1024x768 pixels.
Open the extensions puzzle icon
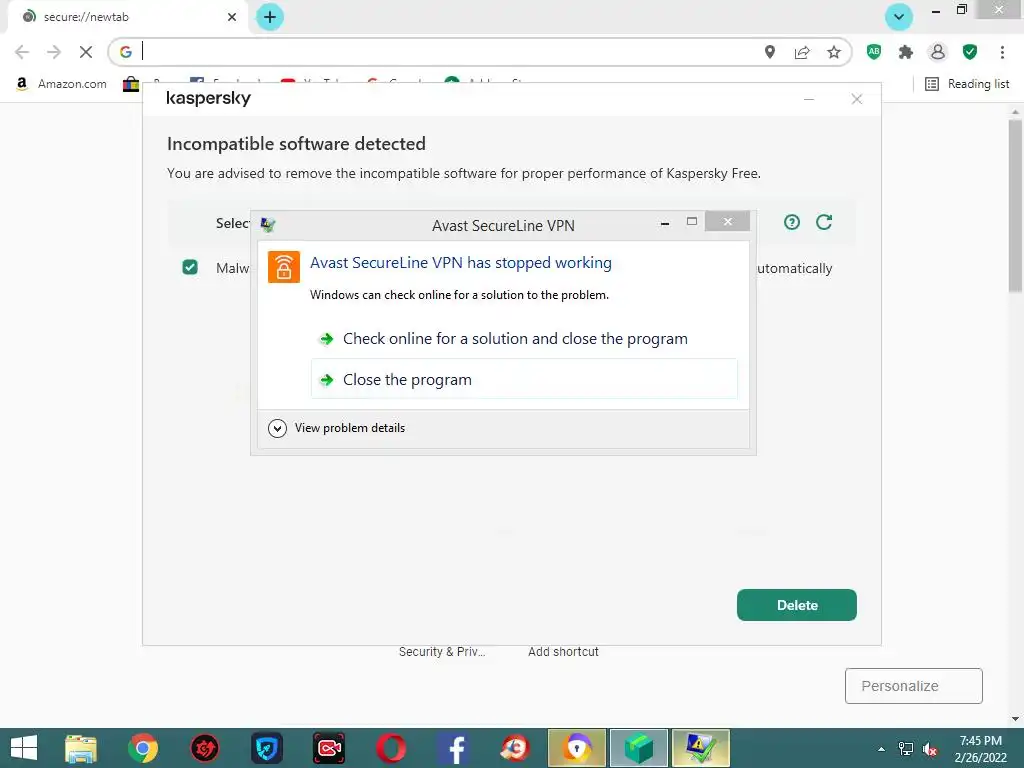(906, 52)
